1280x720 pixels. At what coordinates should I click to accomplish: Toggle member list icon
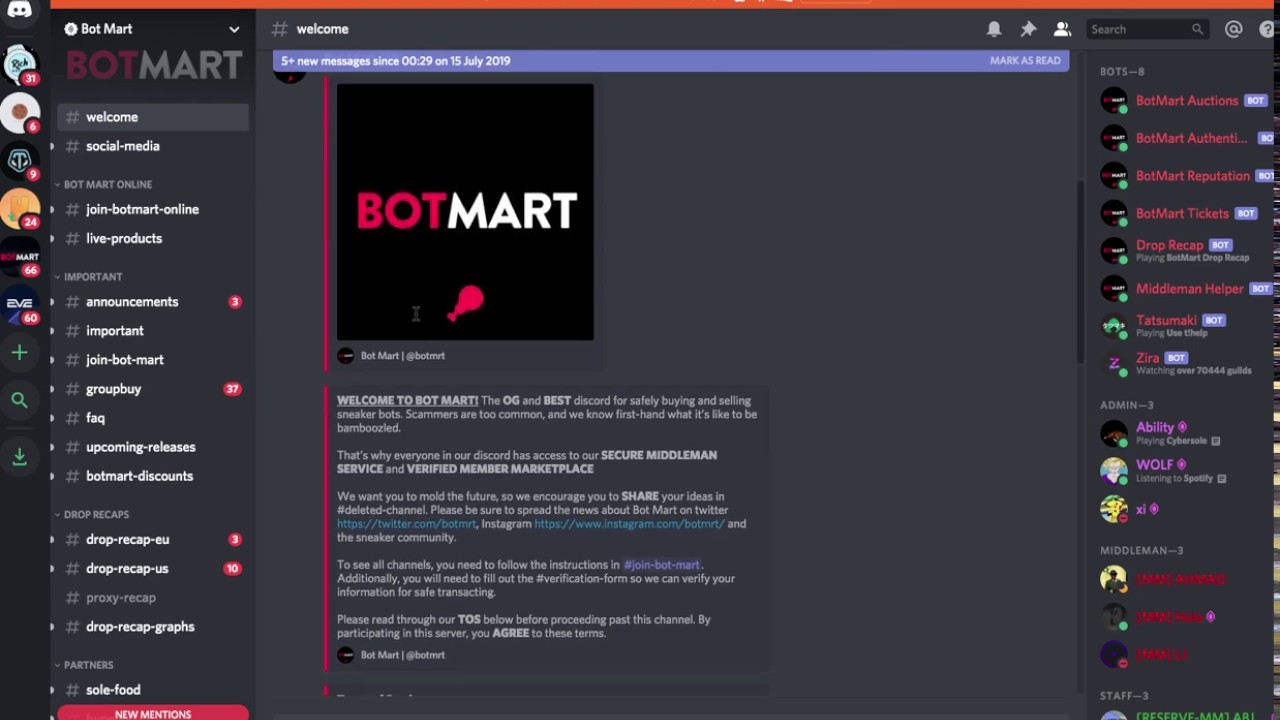1062,29
